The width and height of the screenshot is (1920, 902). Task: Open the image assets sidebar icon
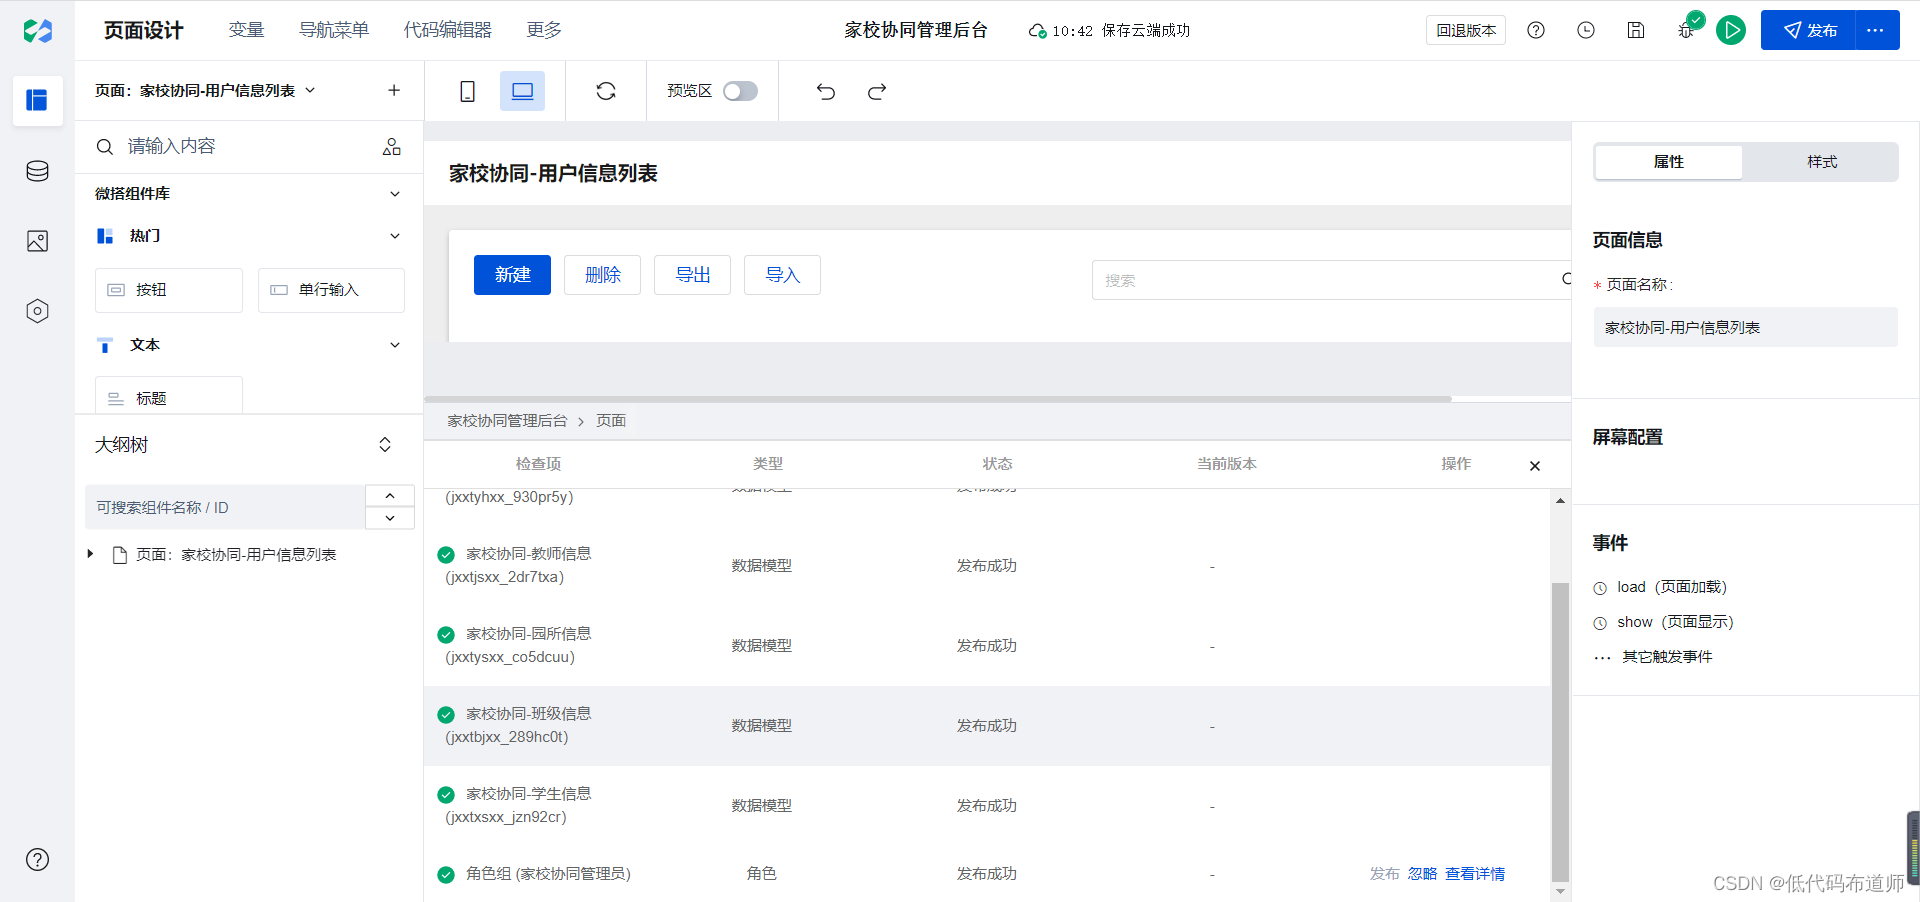click(37, 241)
